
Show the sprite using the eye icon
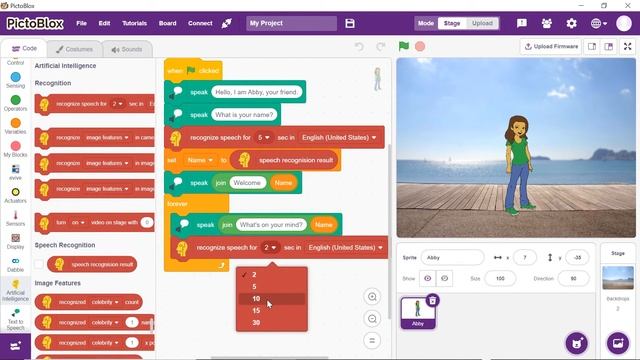(427, 278)
